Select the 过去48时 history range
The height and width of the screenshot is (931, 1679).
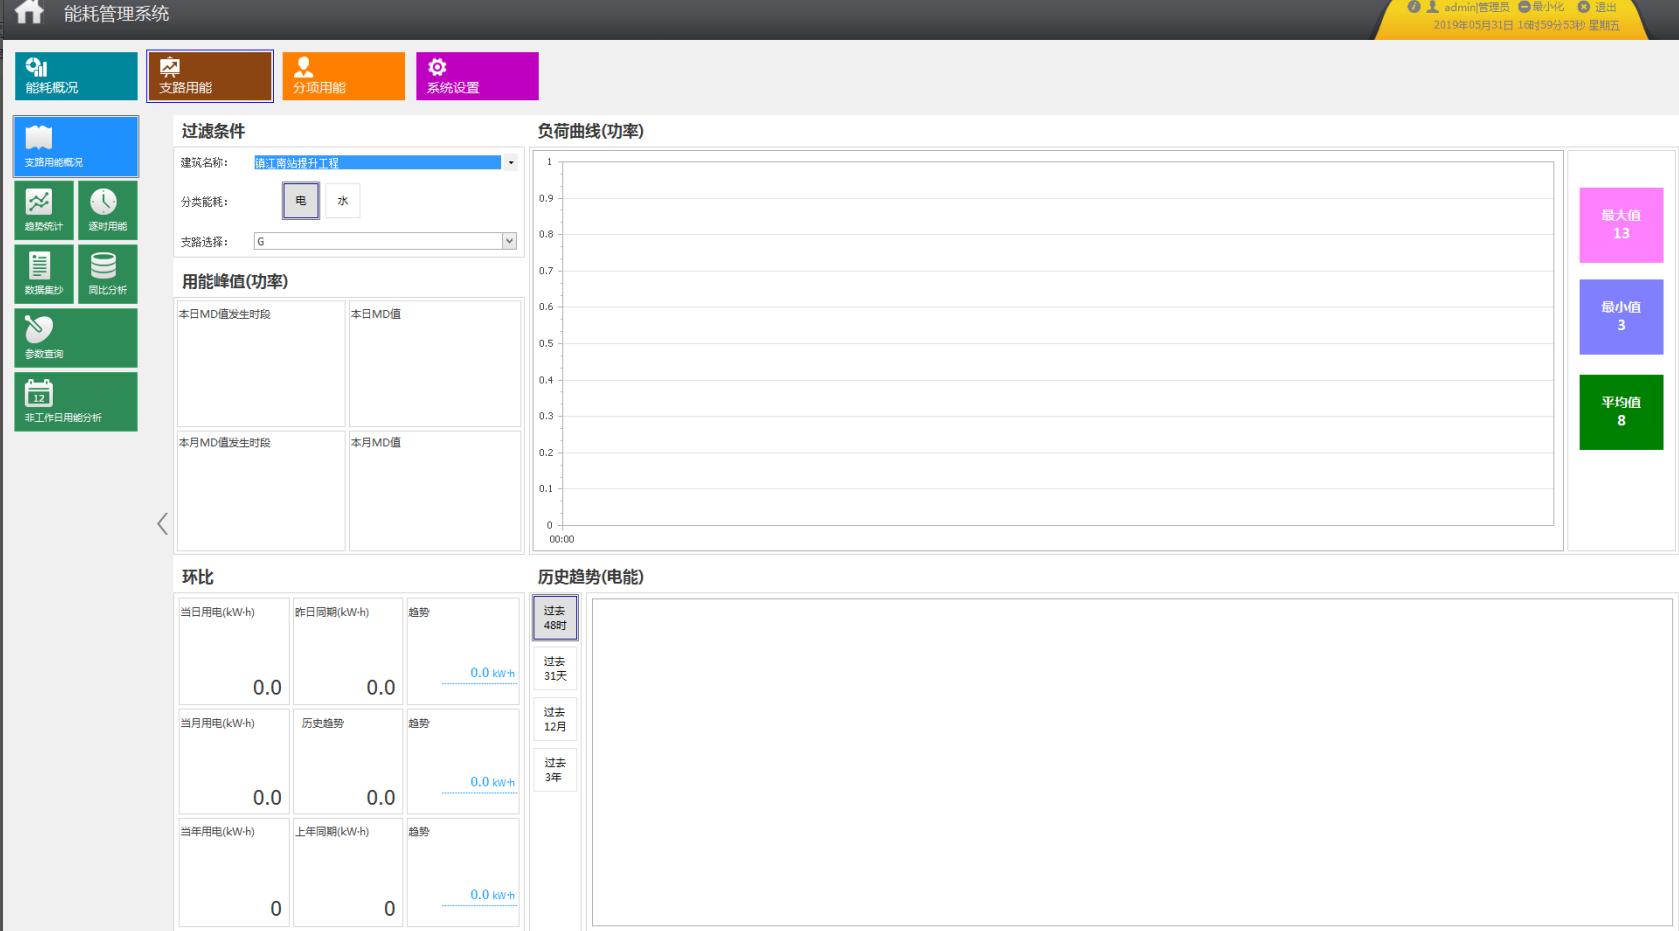point(555,618)
